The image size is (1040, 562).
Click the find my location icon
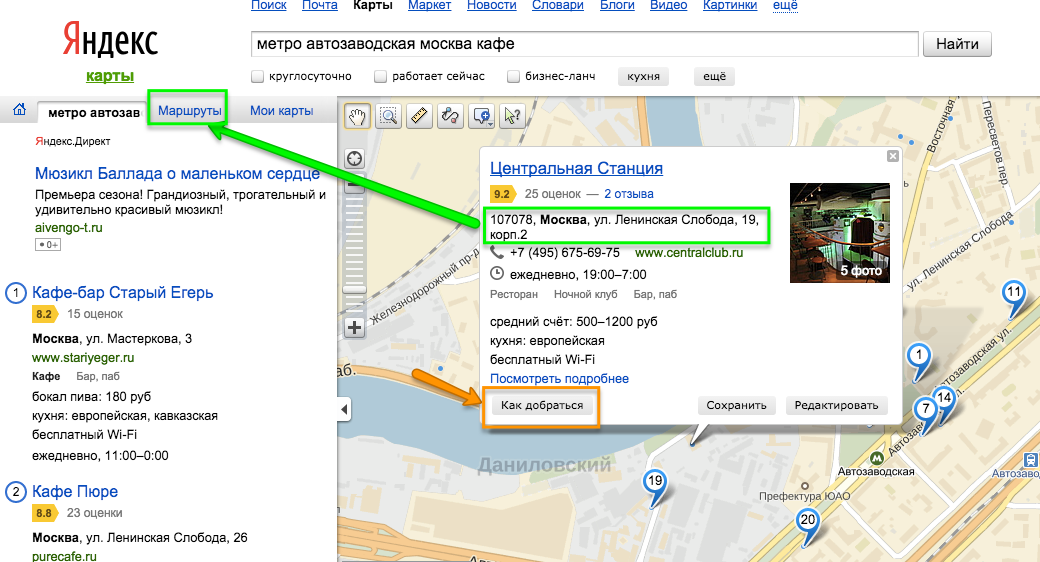tap(355, 159)
